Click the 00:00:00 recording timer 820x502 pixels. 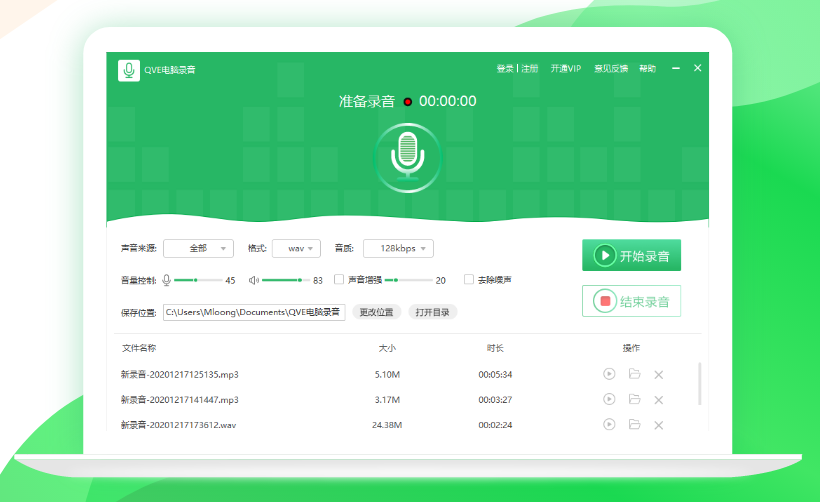coord(448,101)
